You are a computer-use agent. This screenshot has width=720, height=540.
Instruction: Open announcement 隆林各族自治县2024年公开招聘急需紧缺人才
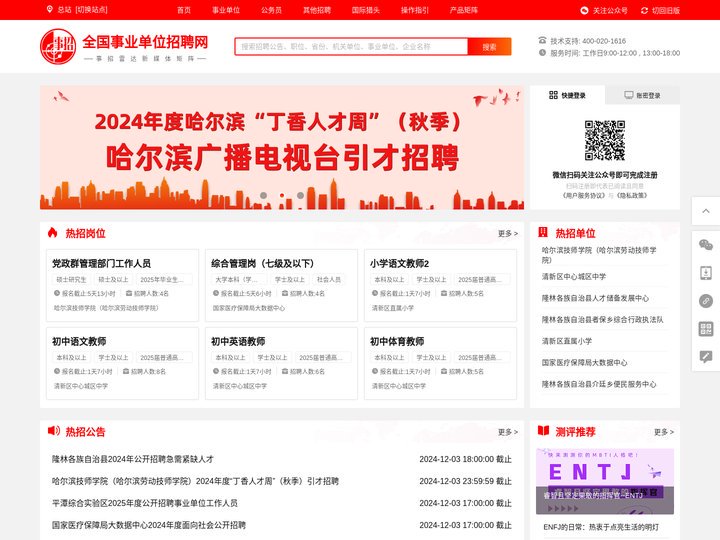pyautogui.click(x=133, y=459)
